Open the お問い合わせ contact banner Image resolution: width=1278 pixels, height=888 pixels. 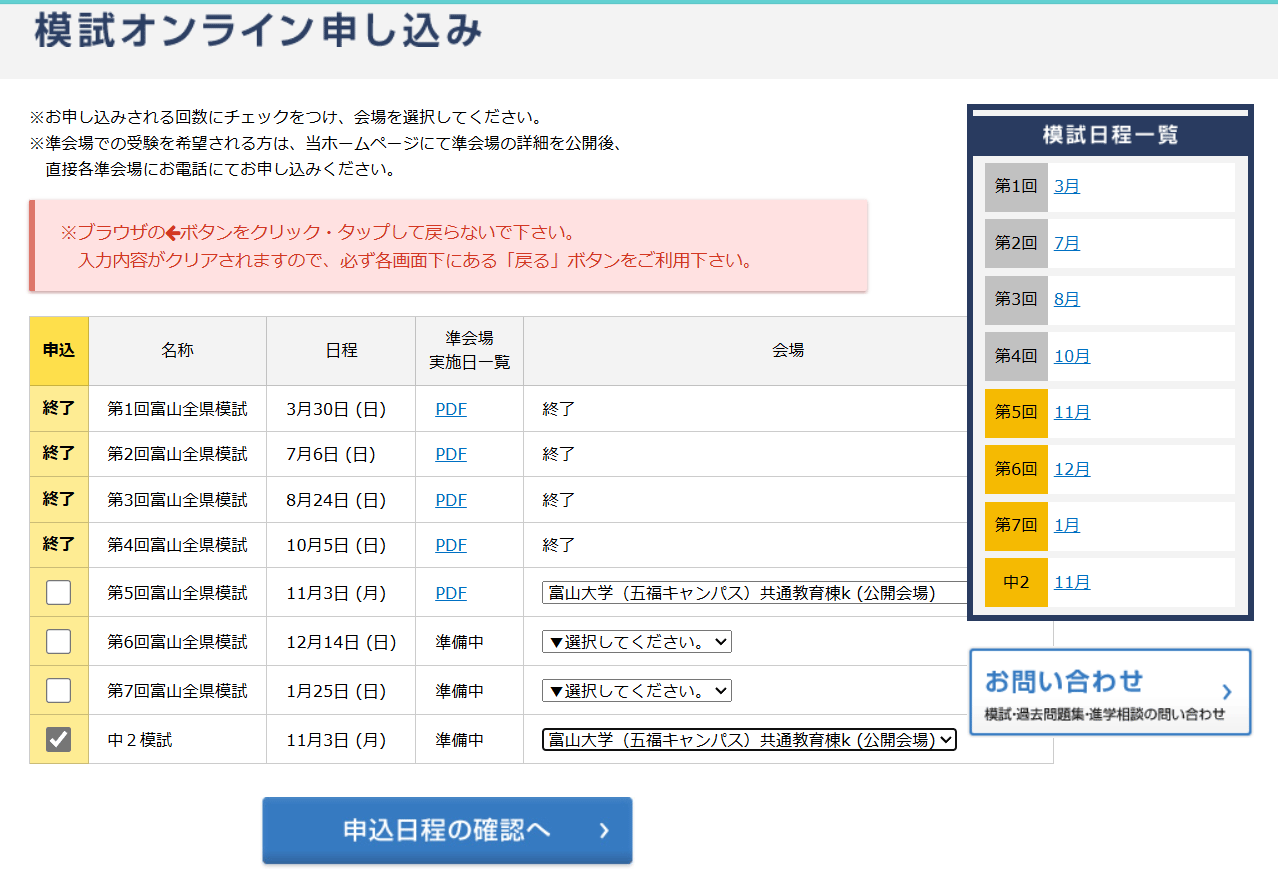(x=1110, y=692)
